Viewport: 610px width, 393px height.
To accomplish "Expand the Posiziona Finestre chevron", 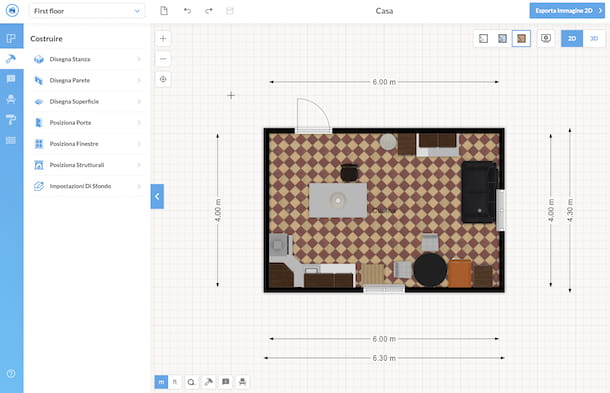I will pyautogui.click(x=139, y=144).
